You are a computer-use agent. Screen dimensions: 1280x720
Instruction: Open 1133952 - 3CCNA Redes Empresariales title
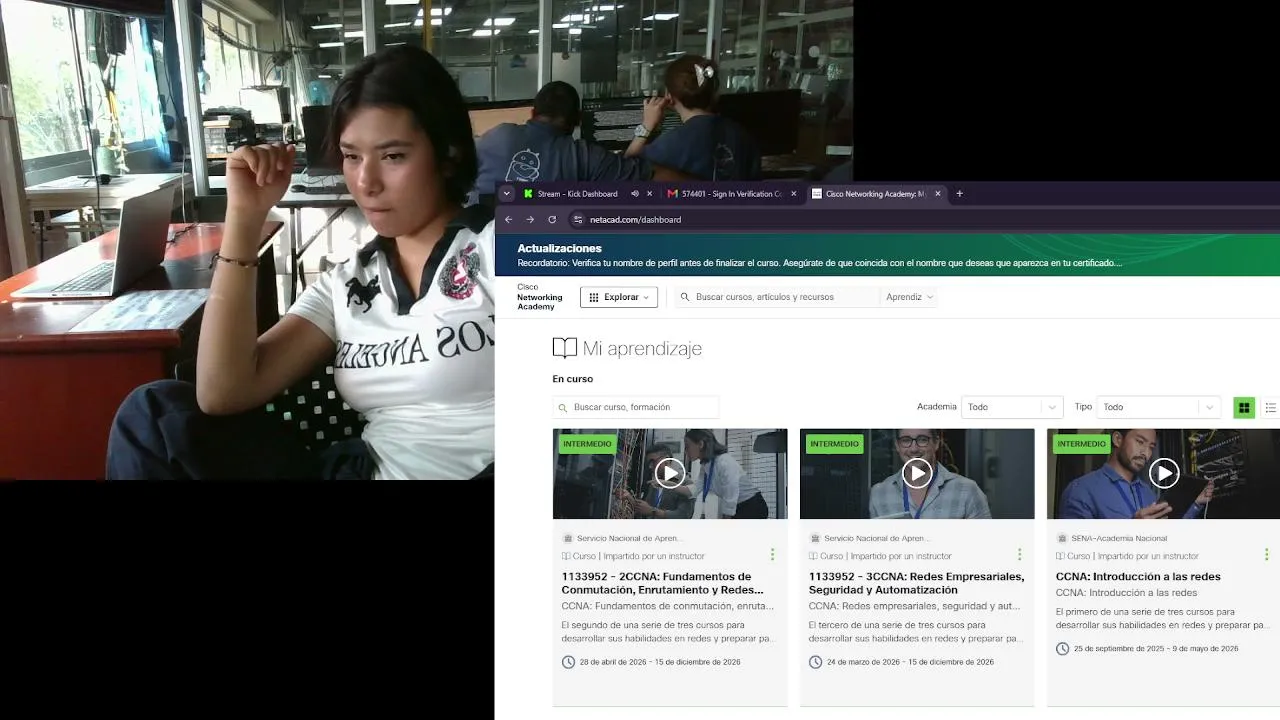(916, 583)
